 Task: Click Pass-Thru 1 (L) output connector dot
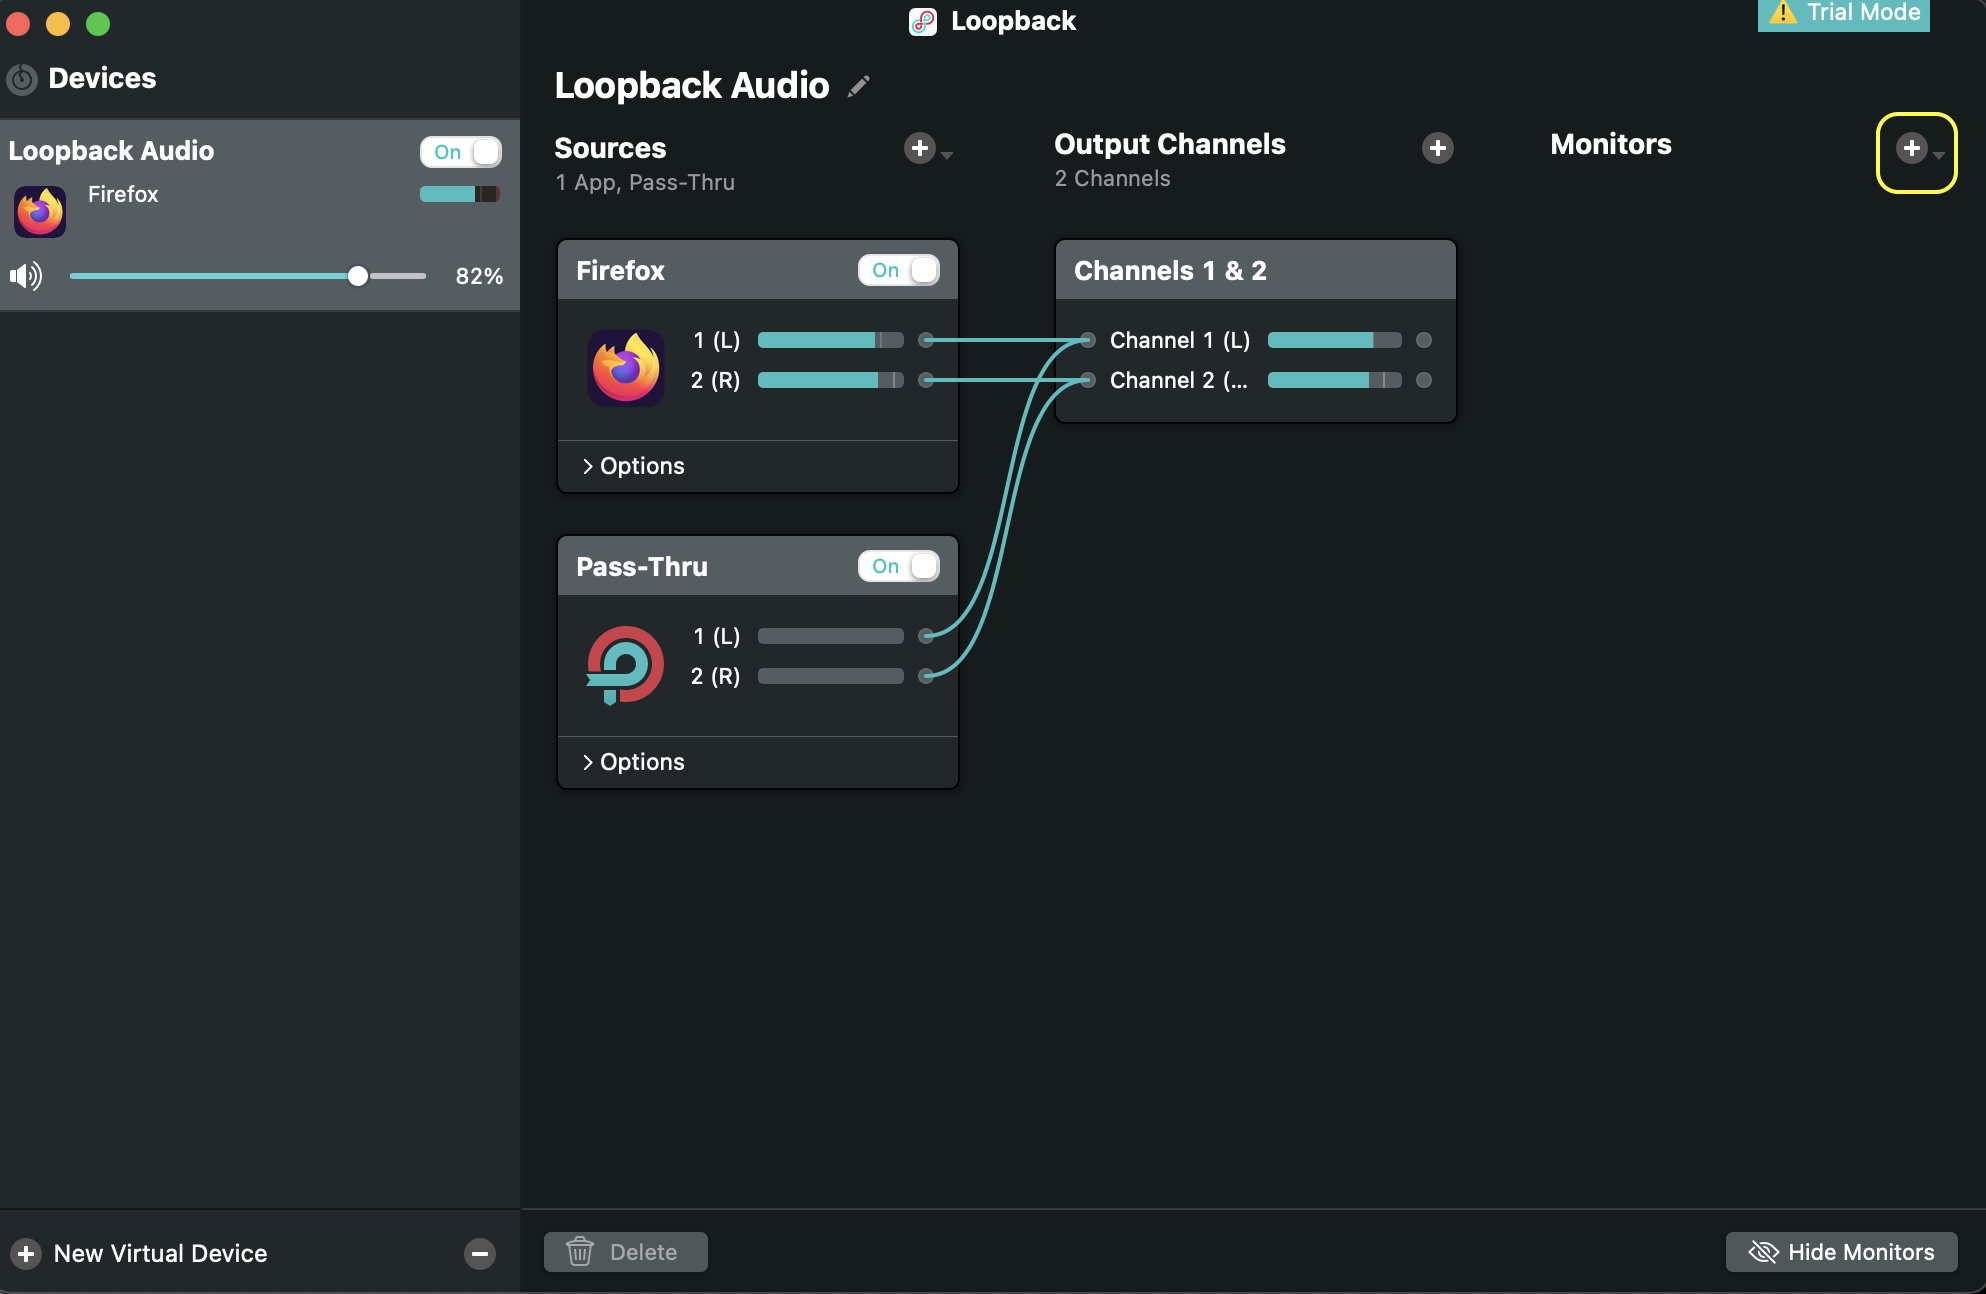[926, 636]
